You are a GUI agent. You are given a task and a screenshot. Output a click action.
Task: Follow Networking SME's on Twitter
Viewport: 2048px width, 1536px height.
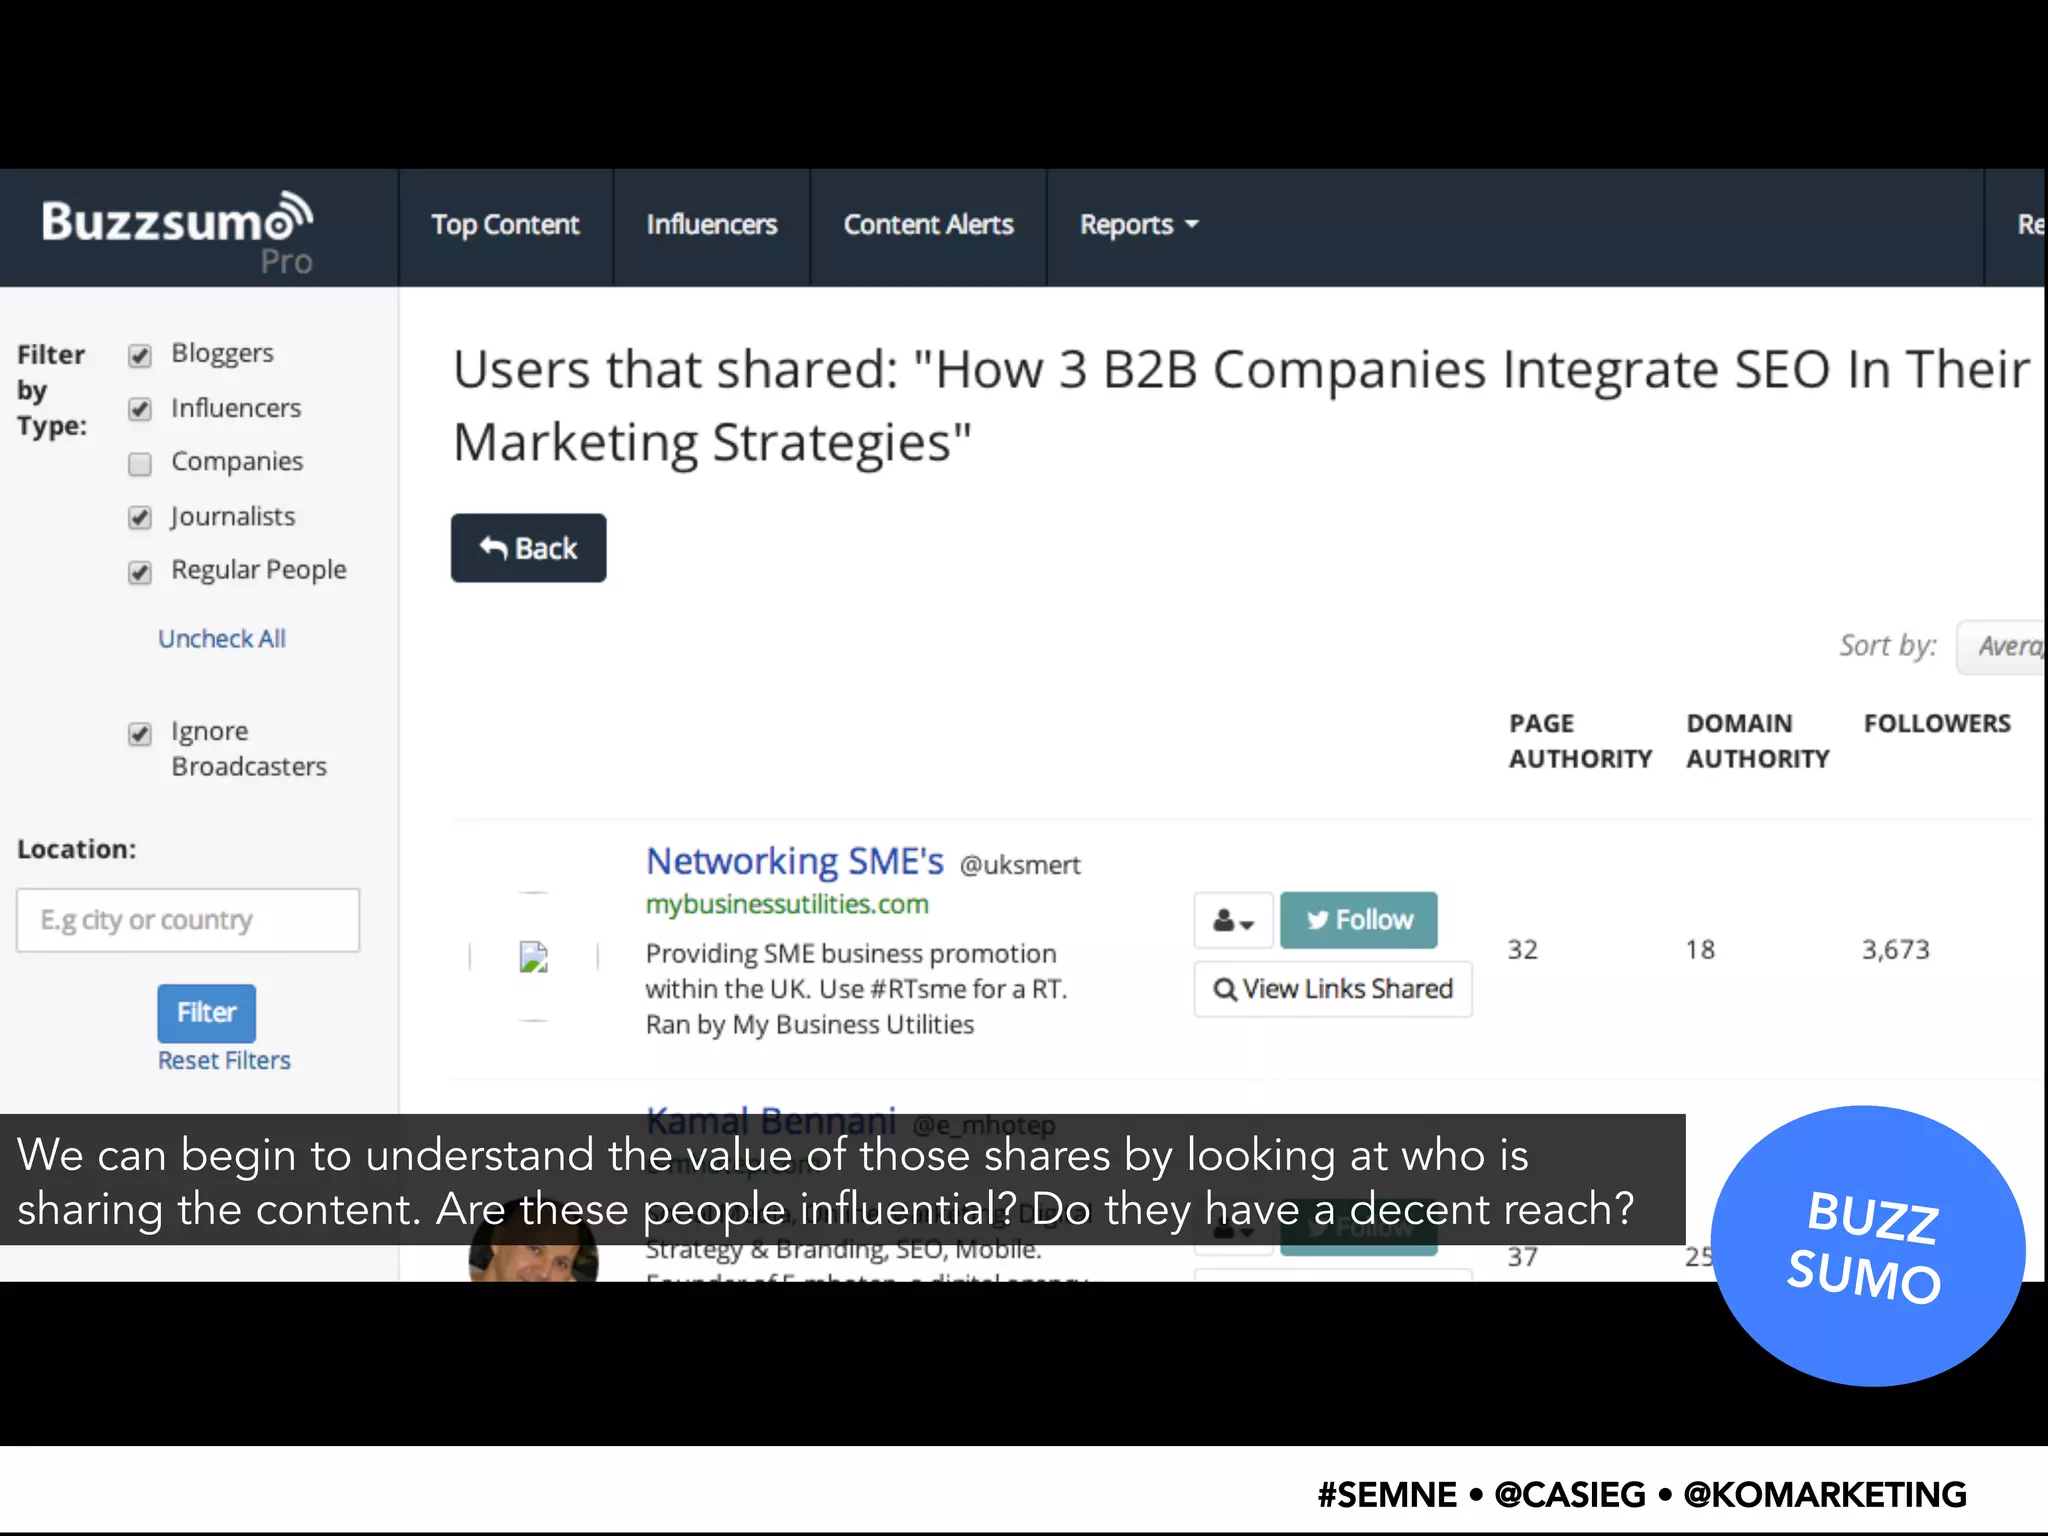[x=1359, y=920]
